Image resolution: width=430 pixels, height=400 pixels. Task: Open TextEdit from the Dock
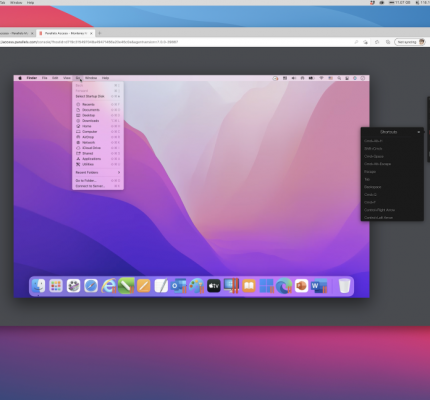(161, 286)
